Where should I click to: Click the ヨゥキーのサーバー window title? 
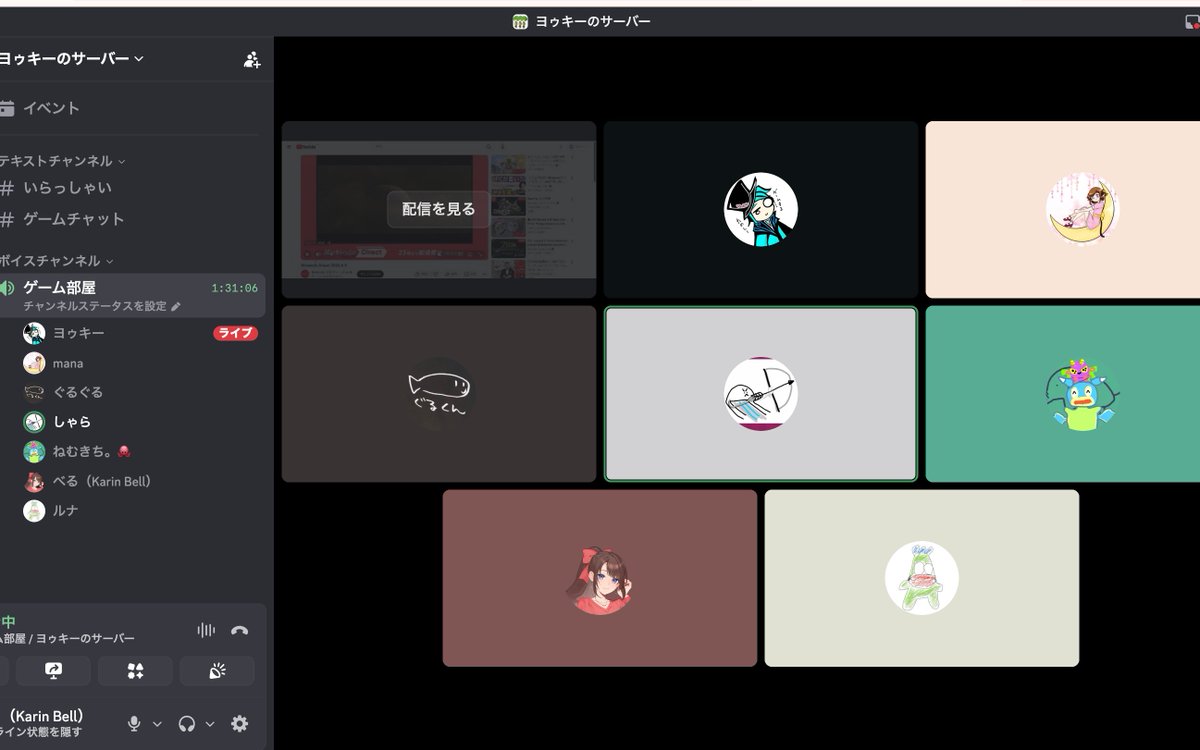(x=592, y=21)
